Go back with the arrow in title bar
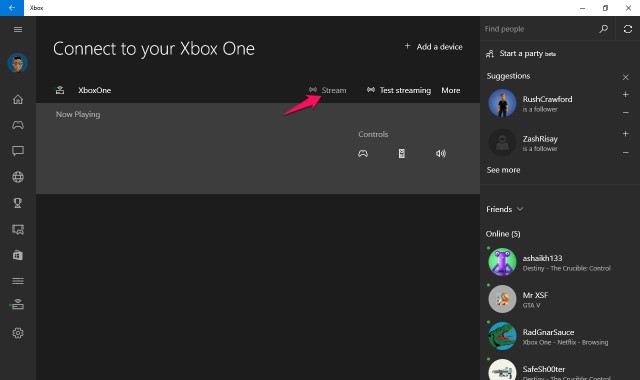640x380 pixels. click(12, 8)
